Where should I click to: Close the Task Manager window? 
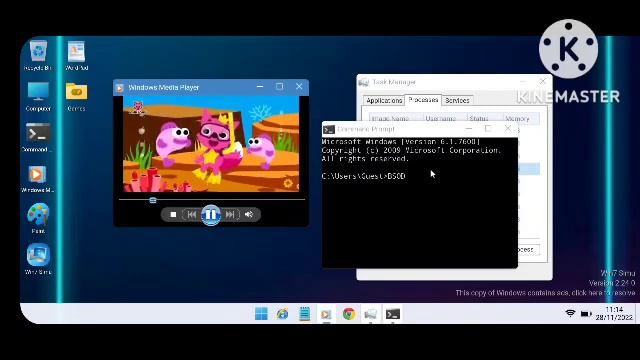pos(542,82)
